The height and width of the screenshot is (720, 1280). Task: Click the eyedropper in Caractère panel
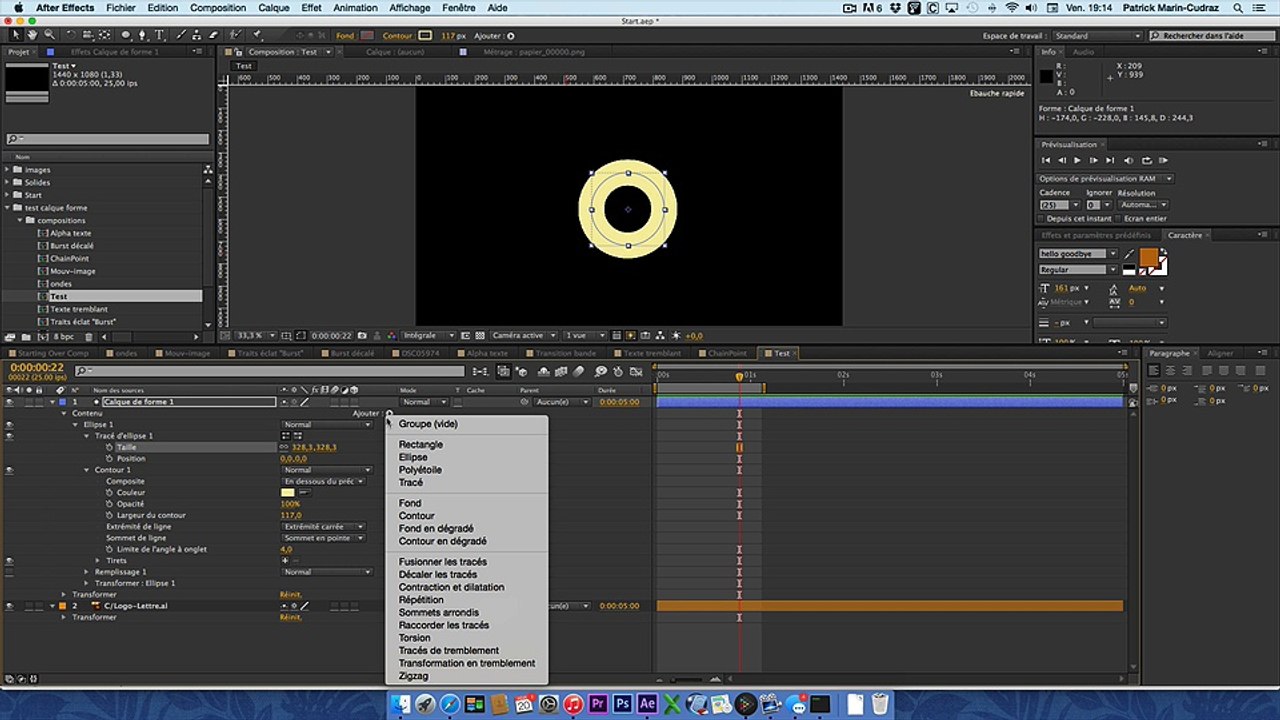(1128, 255)
